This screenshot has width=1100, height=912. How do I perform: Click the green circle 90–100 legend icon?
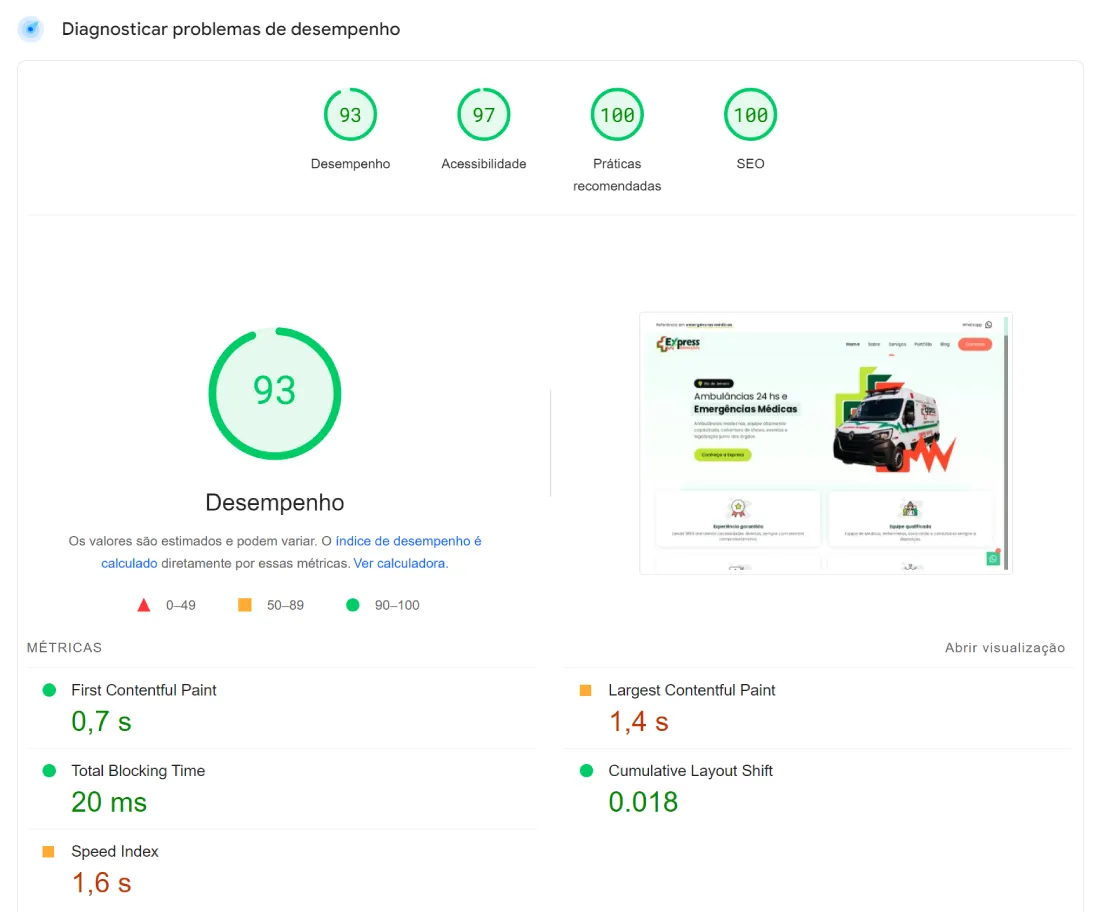[x=352, y=605]
